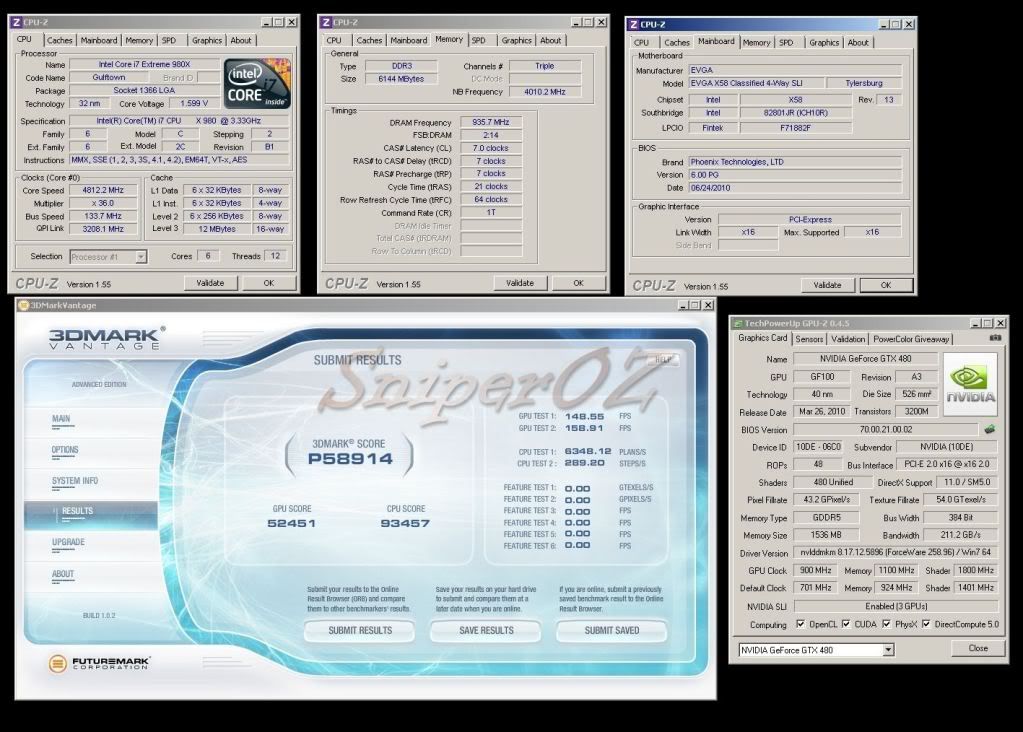Screen dimensions: 1023x732
Task: Toggle the CUDA checkbox
Action: tap(846, 625)
